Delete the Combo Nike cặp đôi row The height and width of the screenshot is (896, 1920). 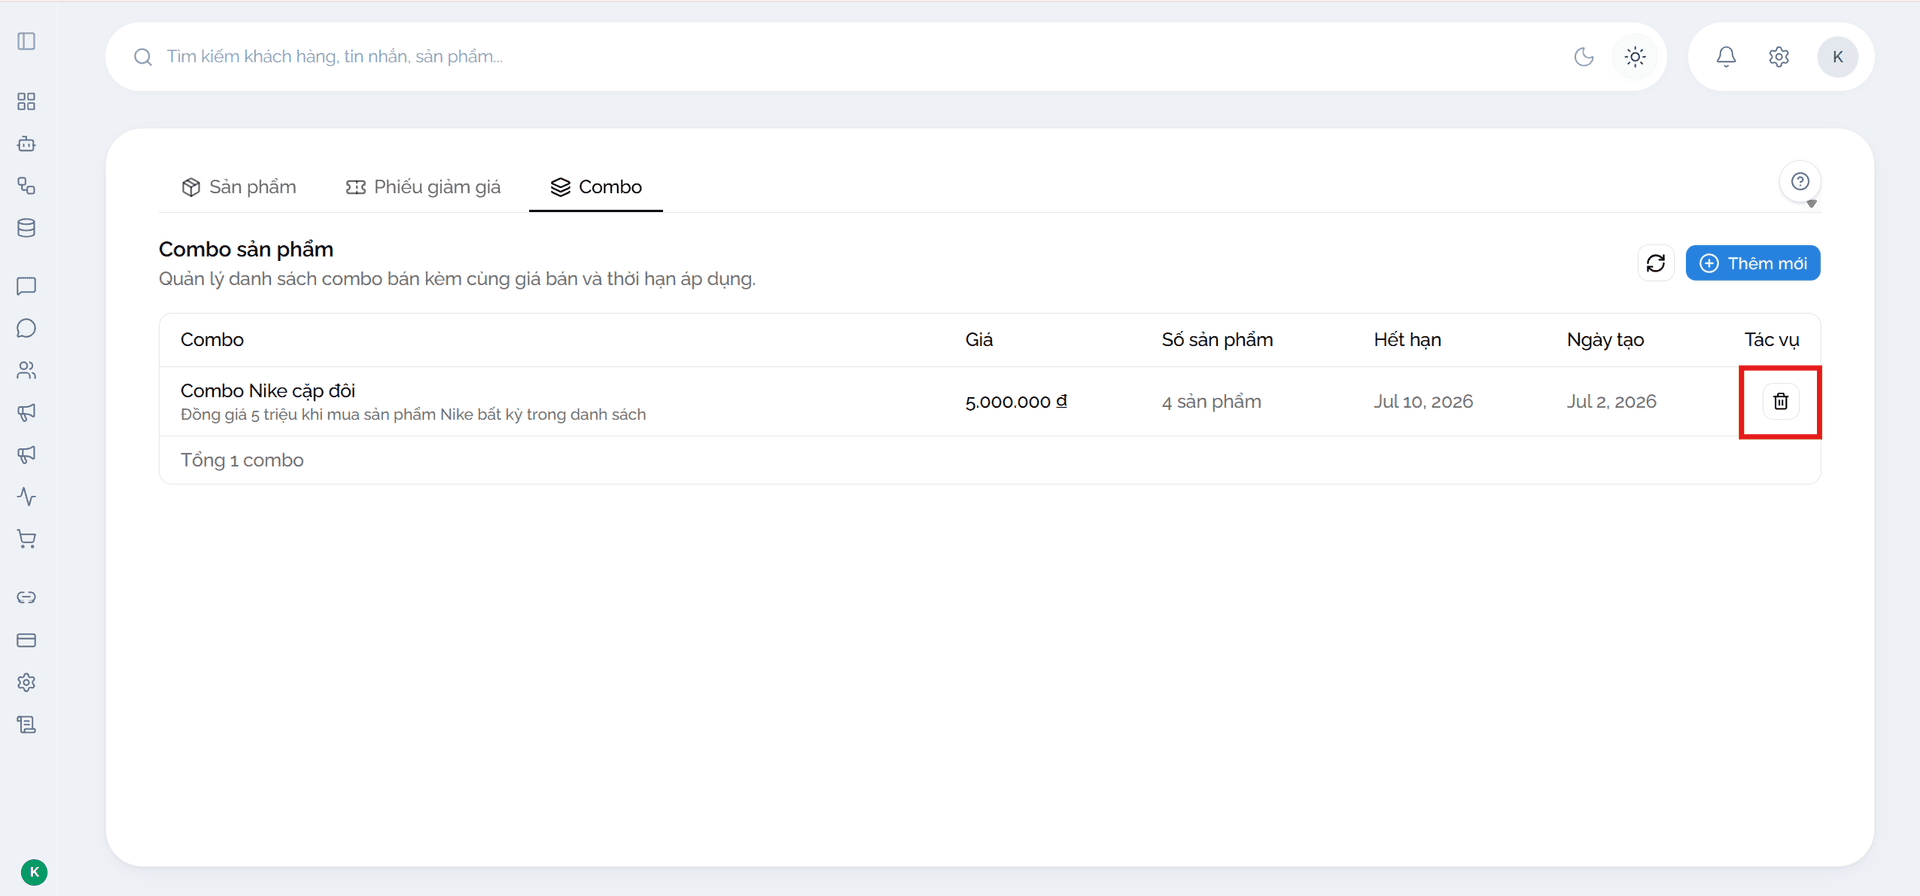(1780, 401)
